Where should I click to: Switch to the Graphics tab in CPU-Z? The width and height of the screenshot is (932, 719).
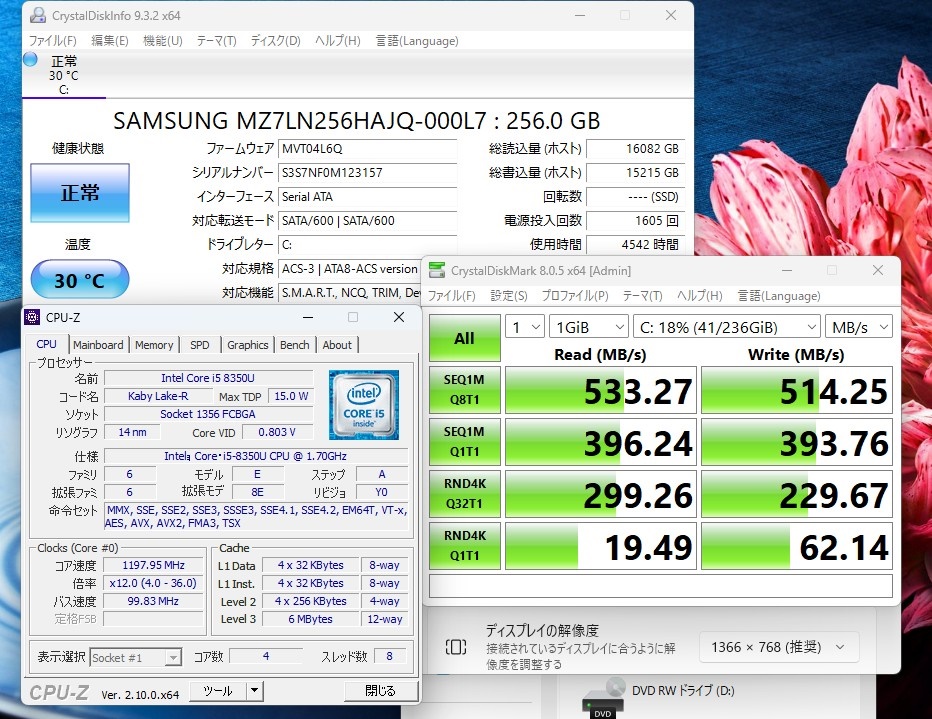(x=247, y=345)
